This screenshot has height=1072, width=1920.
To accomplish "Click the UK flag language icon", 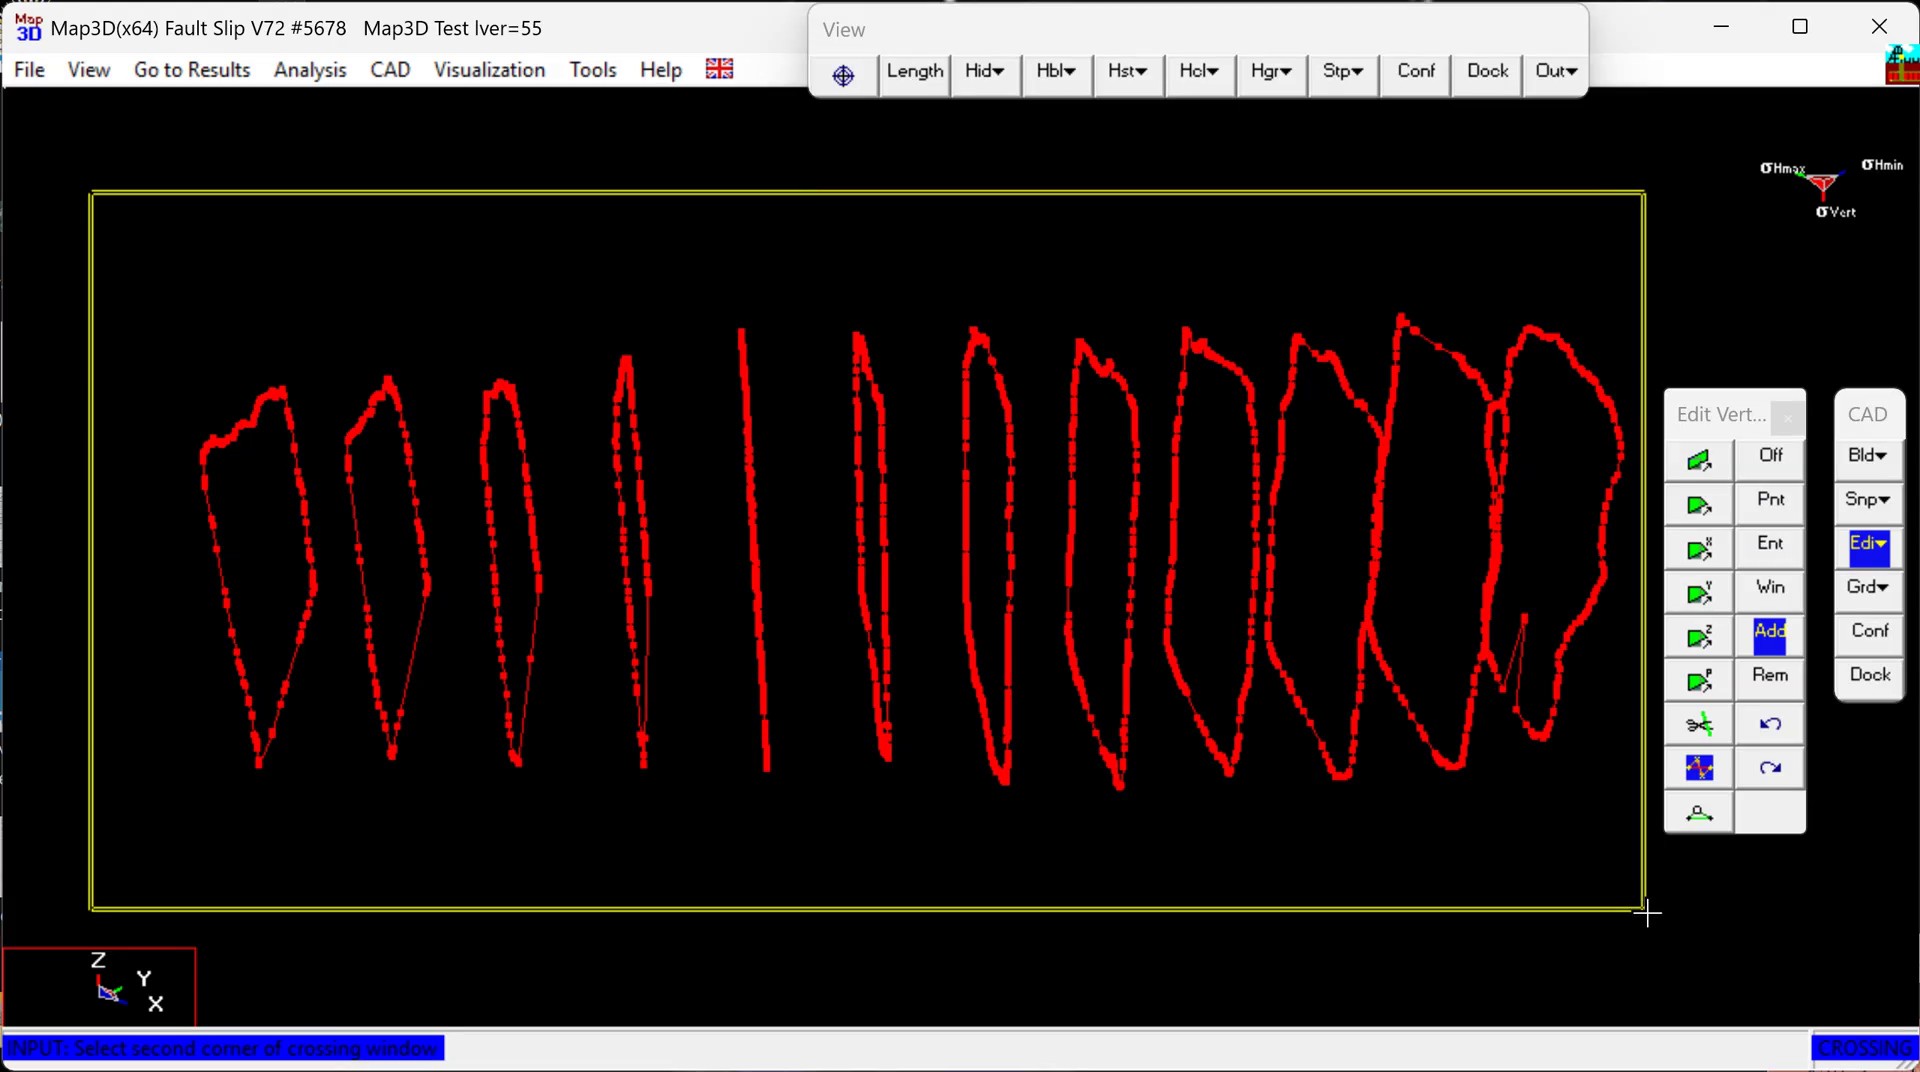I will (719, 69).
